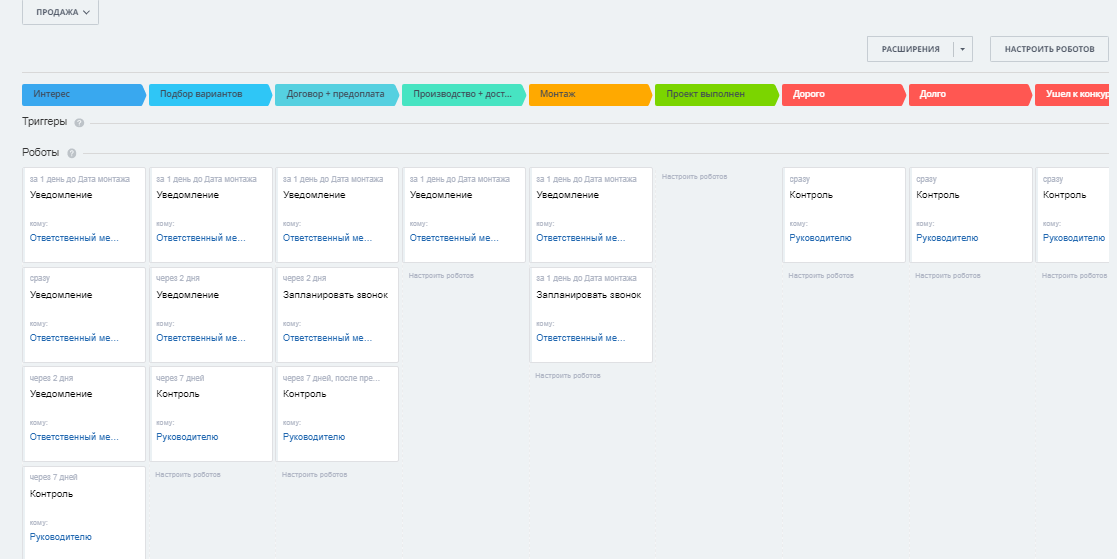Select the Долго stage
Image resolution: width=1117 pixels, height=559 pixels.
[x=968, y=95]
